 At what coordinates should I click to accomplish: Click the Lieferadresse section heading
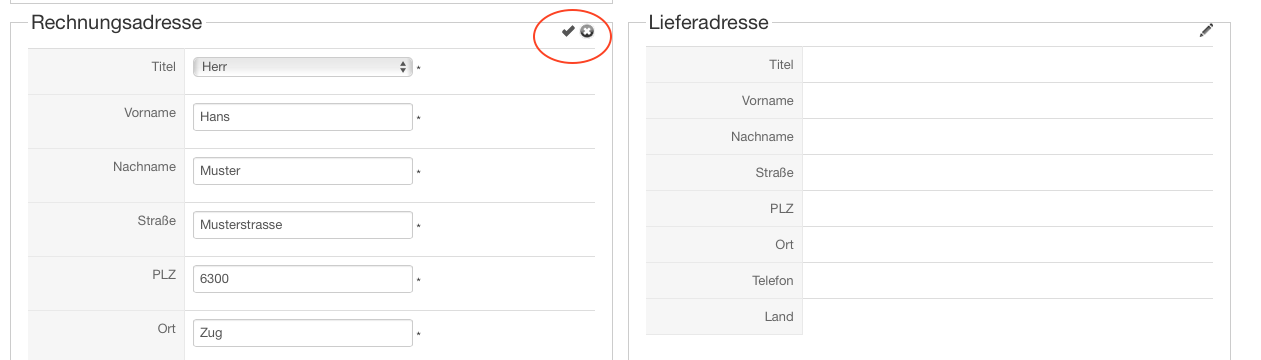click(708, 22)
